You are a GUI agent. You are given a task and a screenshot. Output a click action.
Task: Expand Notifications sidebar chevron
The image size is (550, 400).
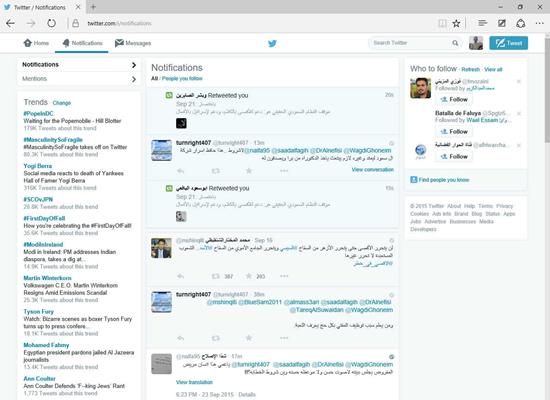pyautogui.click(x=134, y=65)
